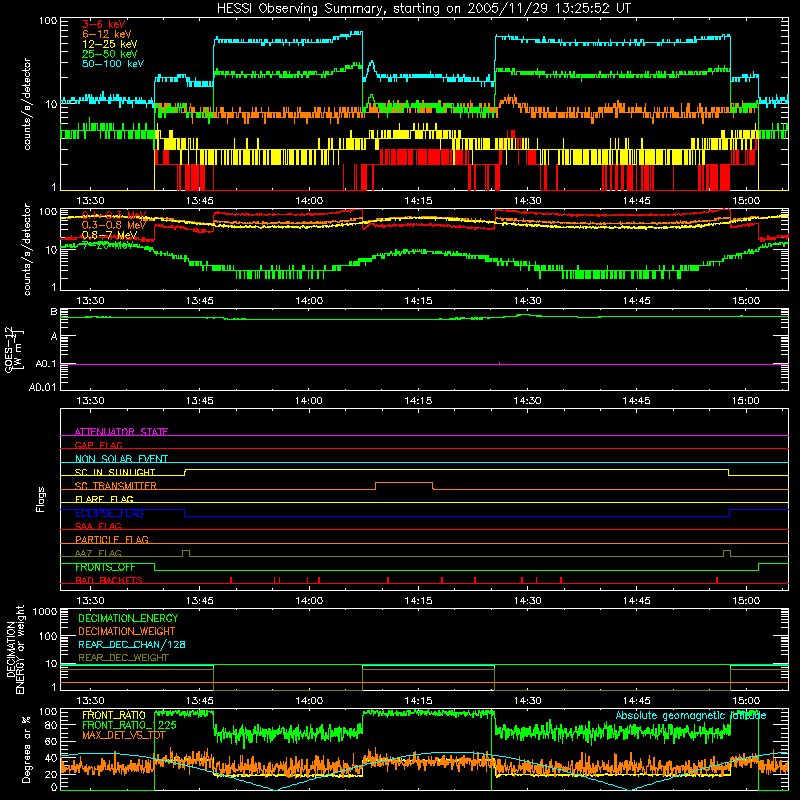This screenshot has width=800, height=800.
Task: Click the ATTENUATOR_STATE flag label
Action: coord(121,432)
